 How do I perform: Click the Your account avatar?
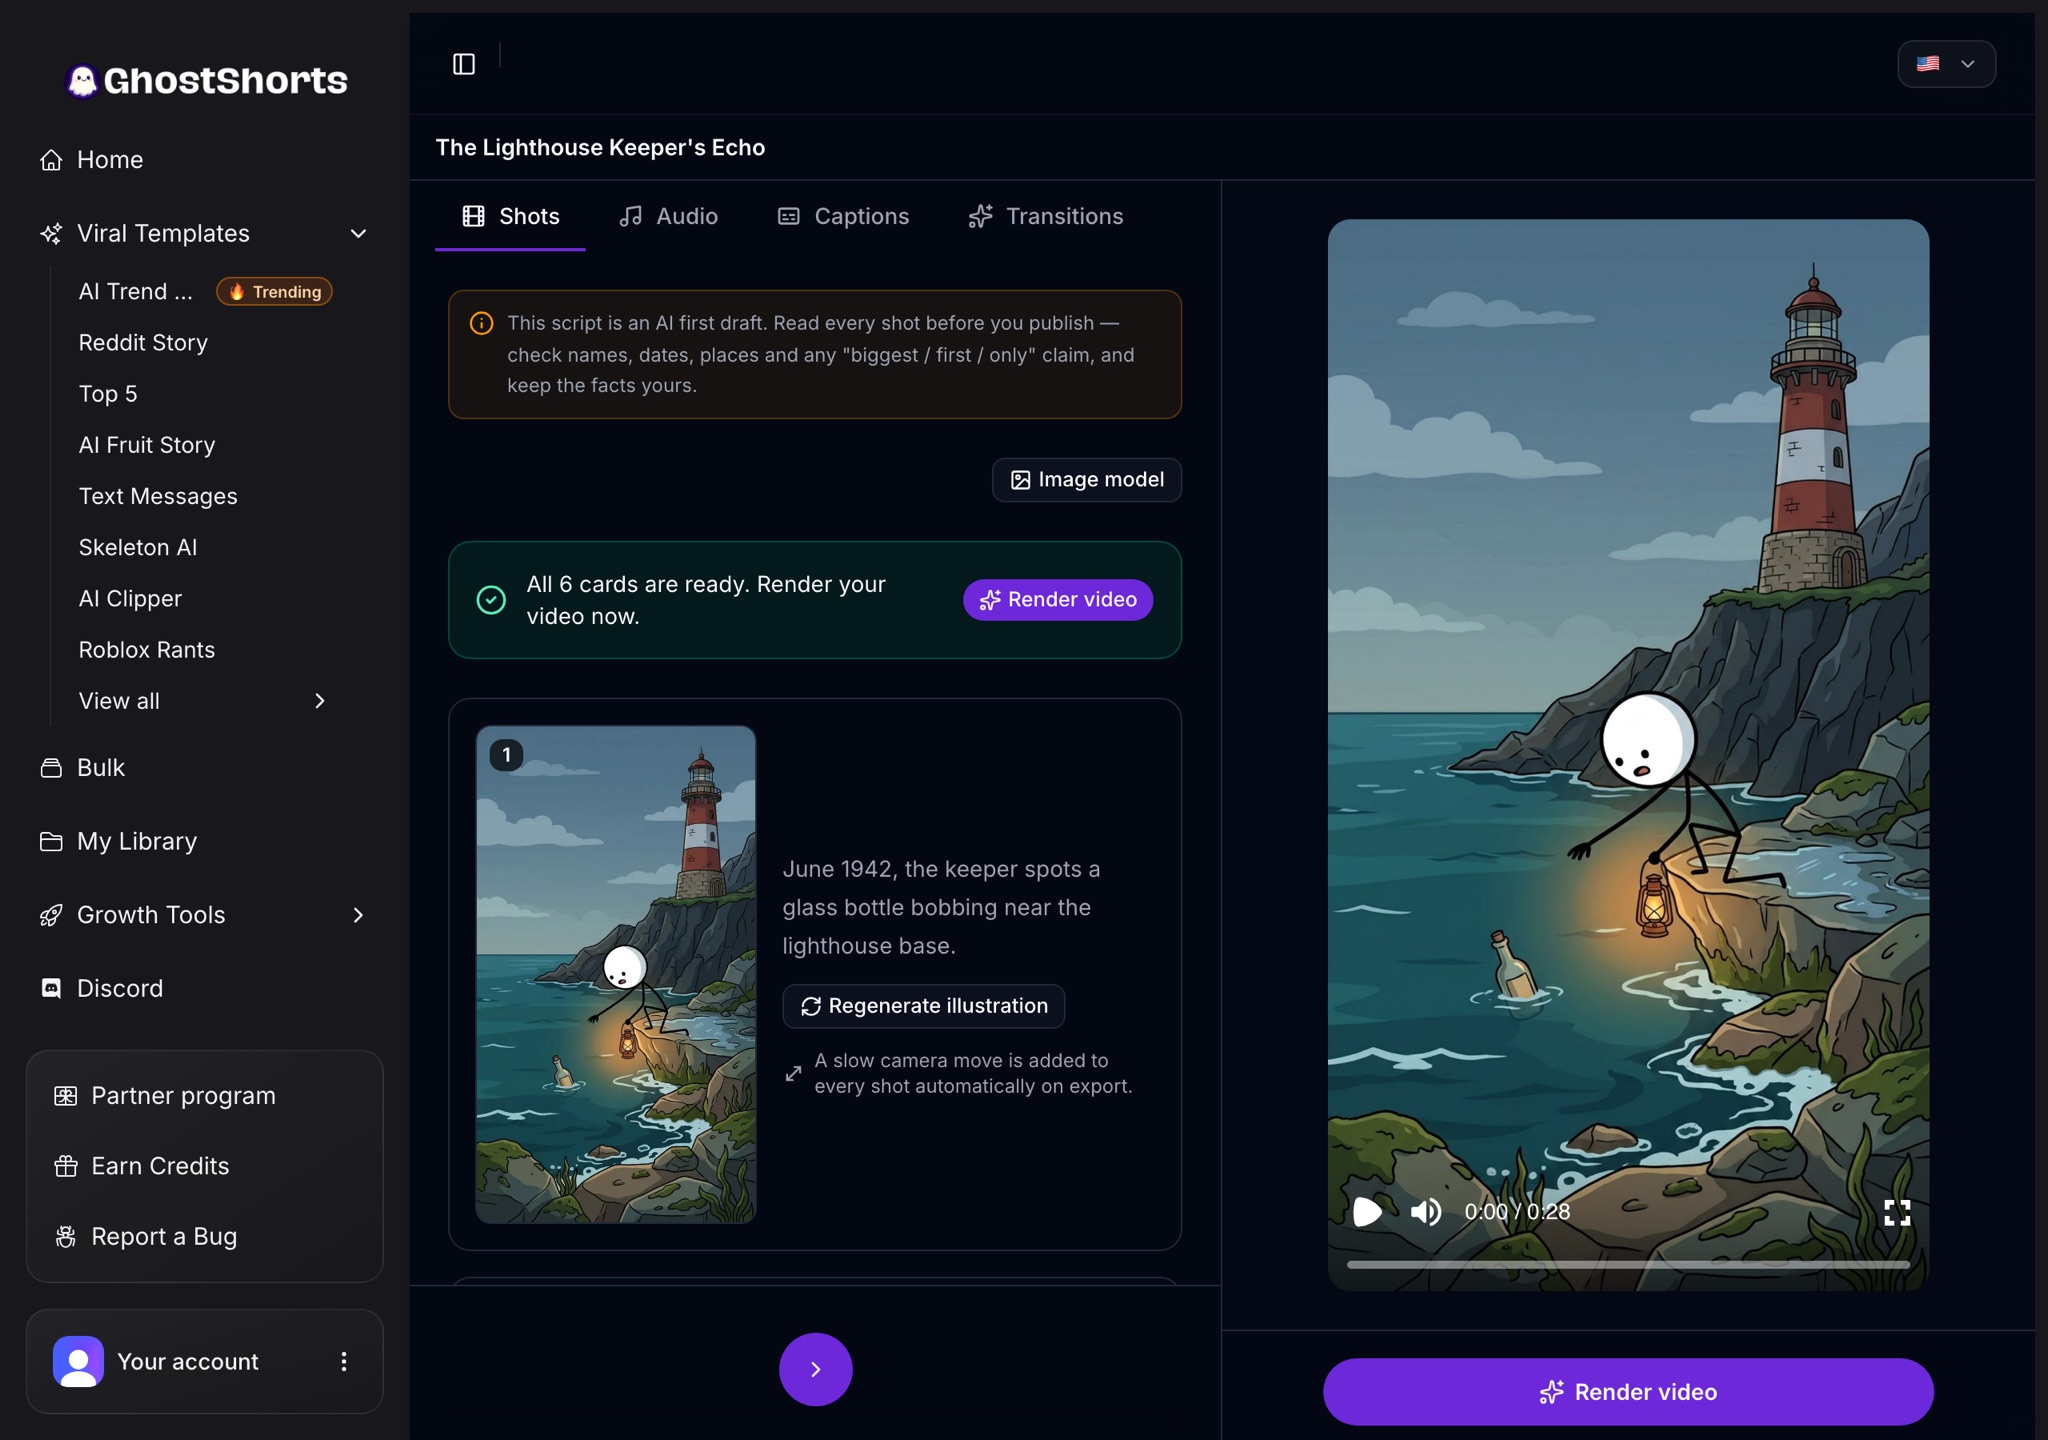click(x=78, y=1362)
